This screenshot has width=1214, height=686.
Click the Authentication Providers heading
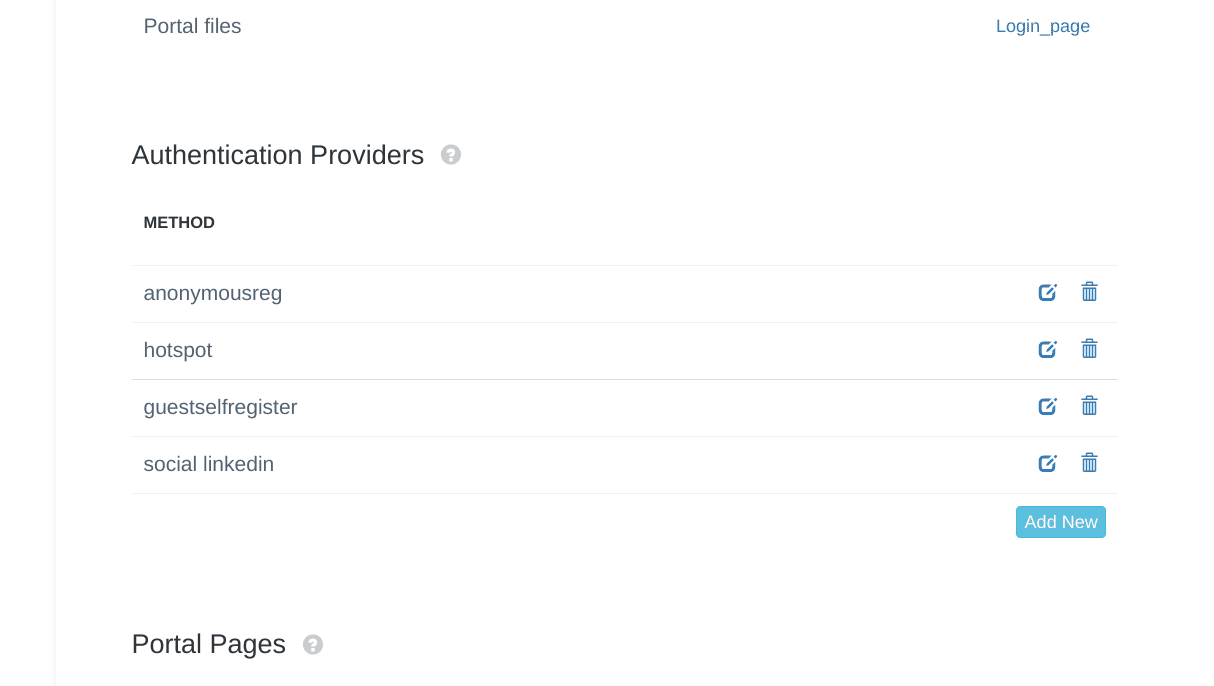[x=278, y=155]
